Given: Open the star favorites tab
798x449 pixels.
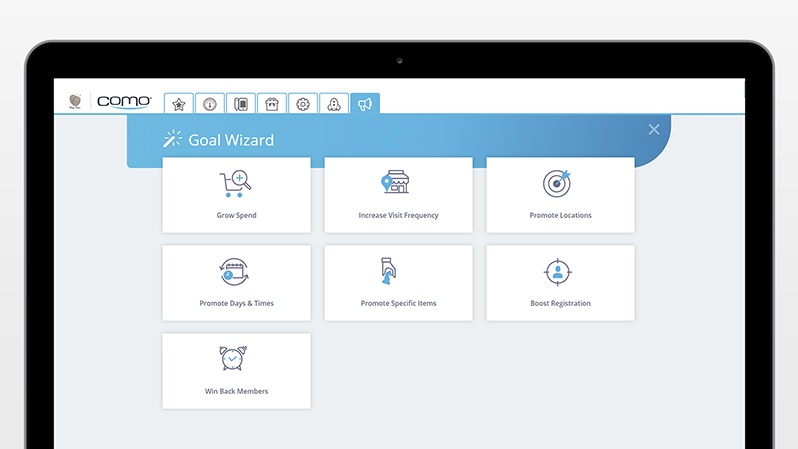Looking at the screenshot, I should click(179, 103).
